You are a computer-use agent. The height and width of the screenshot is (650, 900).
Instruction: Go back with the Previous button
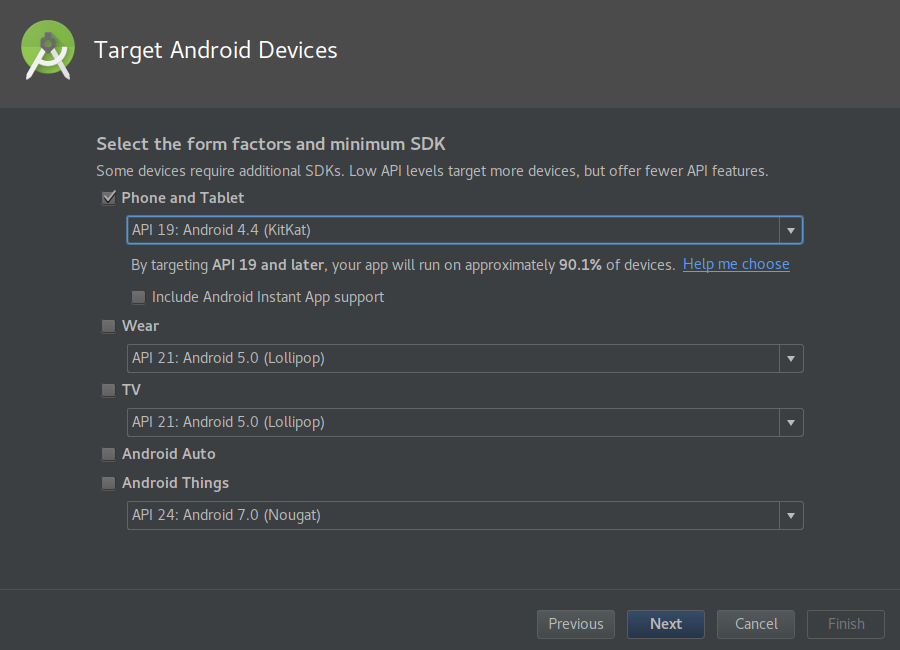pyautogui.click(x=576, y=624)
